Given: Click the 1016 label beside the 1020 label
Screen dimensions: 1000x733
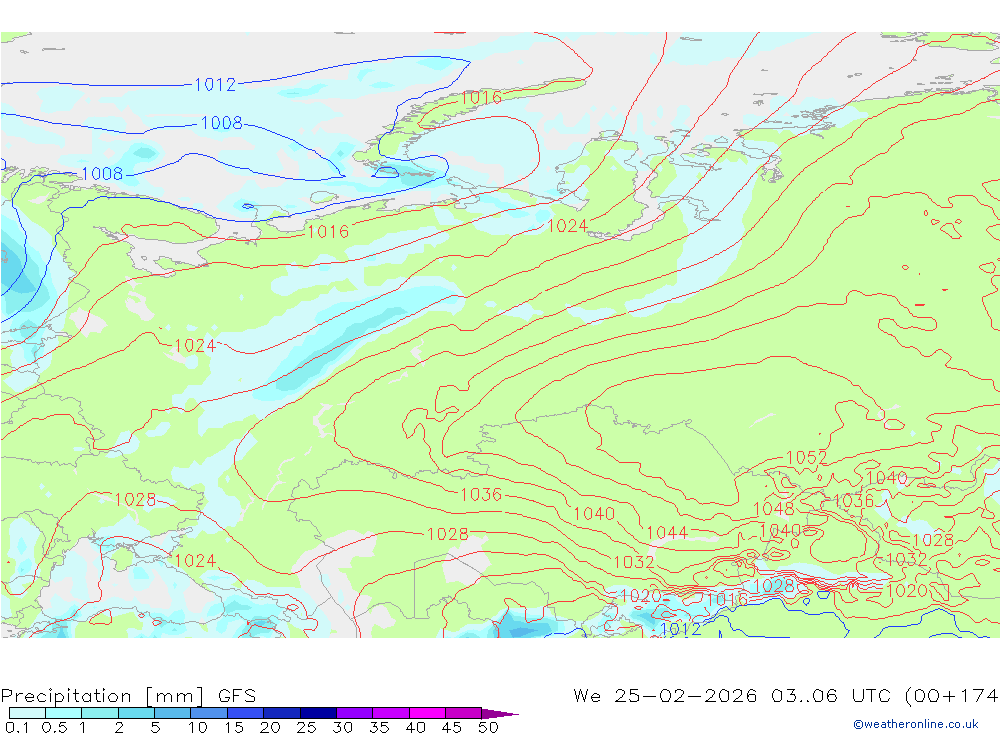Looking at the screenshot, I should (x=727, y=599).
